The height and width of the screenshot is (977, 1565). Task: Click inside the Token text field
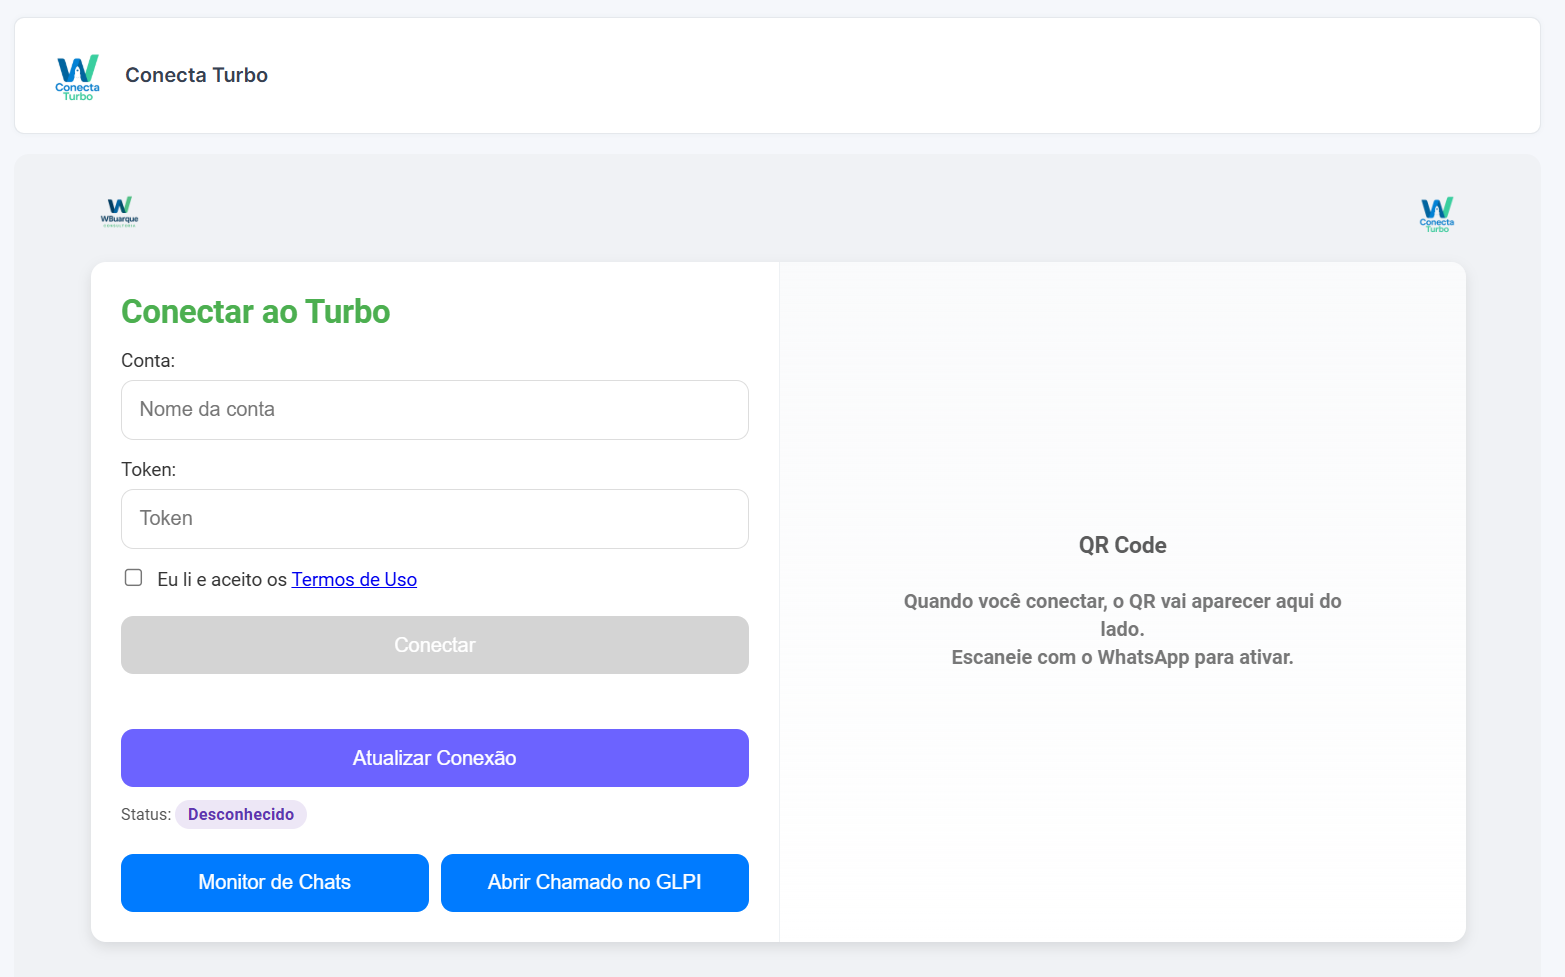pyautogui.click(x=434, y=519)
